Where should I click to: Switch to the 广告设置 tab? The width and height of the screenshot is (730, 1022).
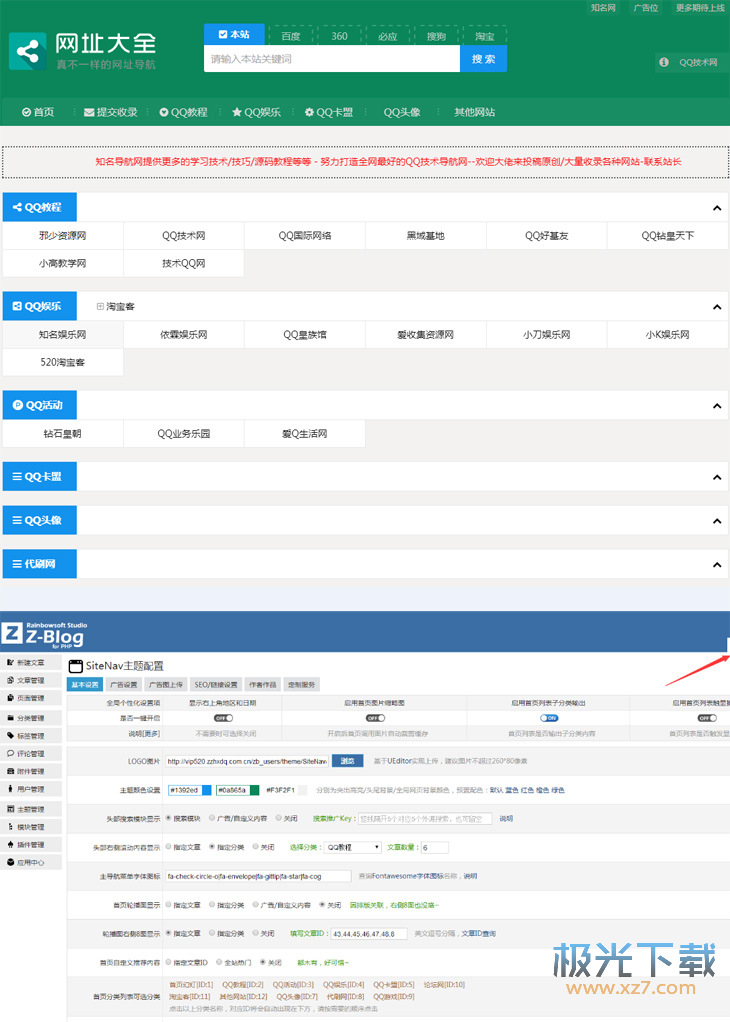(x=125, y=685)
